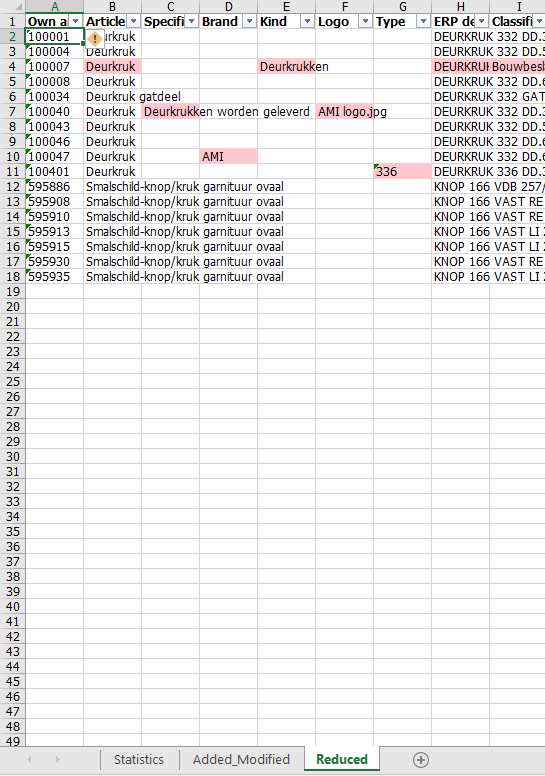
Task: Expand the Kind column filter arrow
Action: point(307,21)
